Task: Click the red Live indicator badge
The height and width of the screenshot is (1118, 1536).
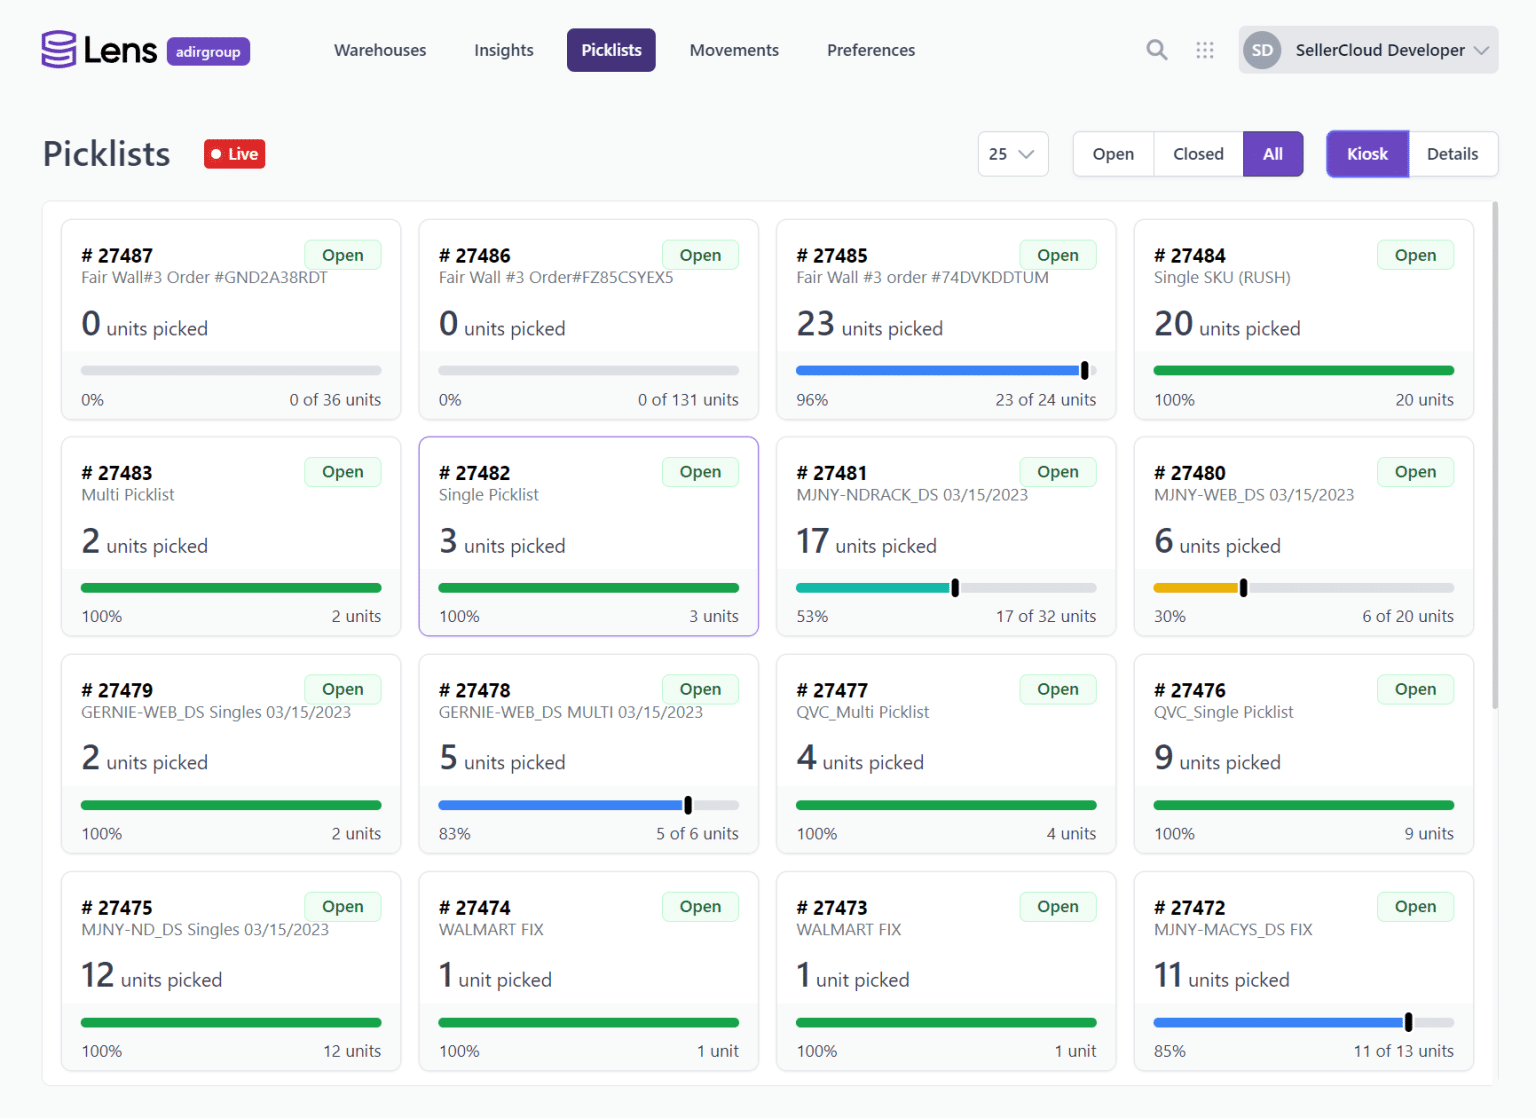Action: click(x=234, y=154)
